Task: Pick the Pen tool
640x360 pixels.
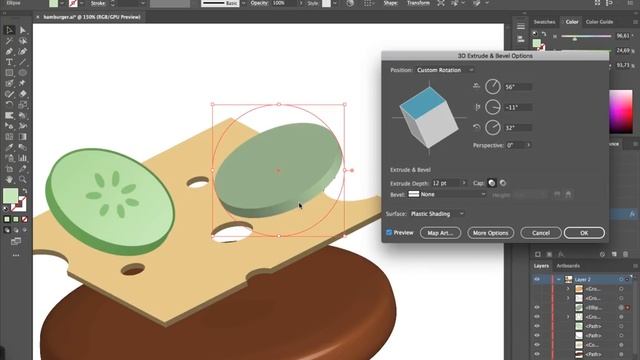Action: coord(9,51)
